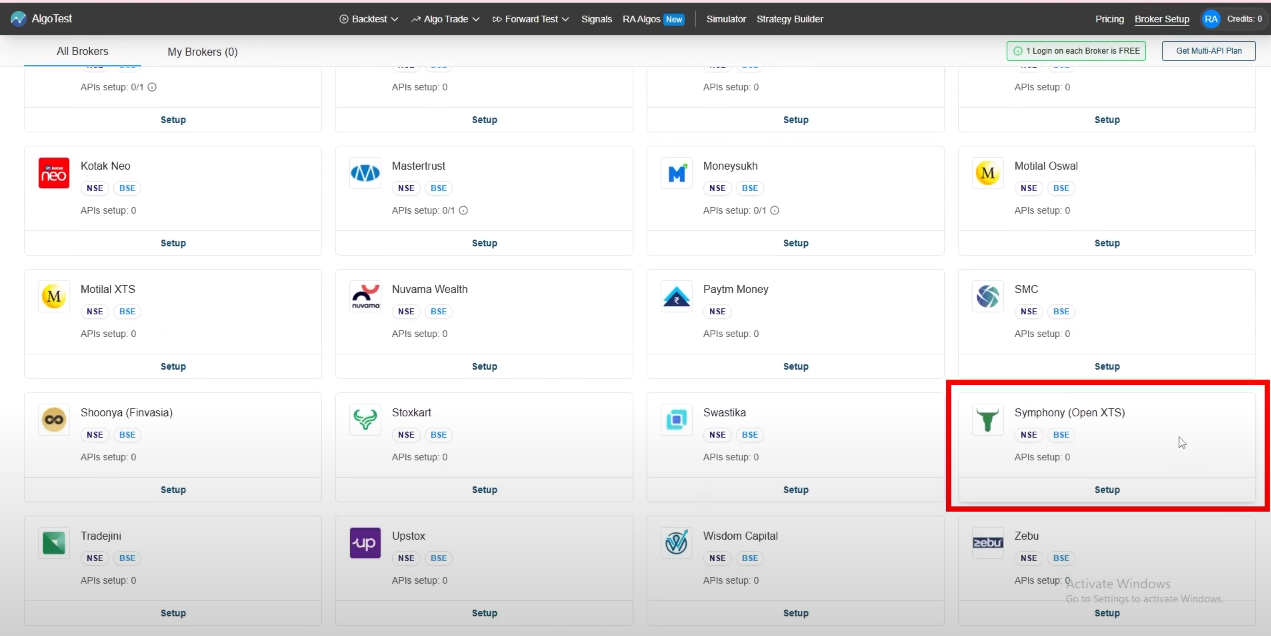Click the NSE tag on Upstox card
Image resolution: width=1271 pixels, height=636 pixels.
[x=405, y=558]
